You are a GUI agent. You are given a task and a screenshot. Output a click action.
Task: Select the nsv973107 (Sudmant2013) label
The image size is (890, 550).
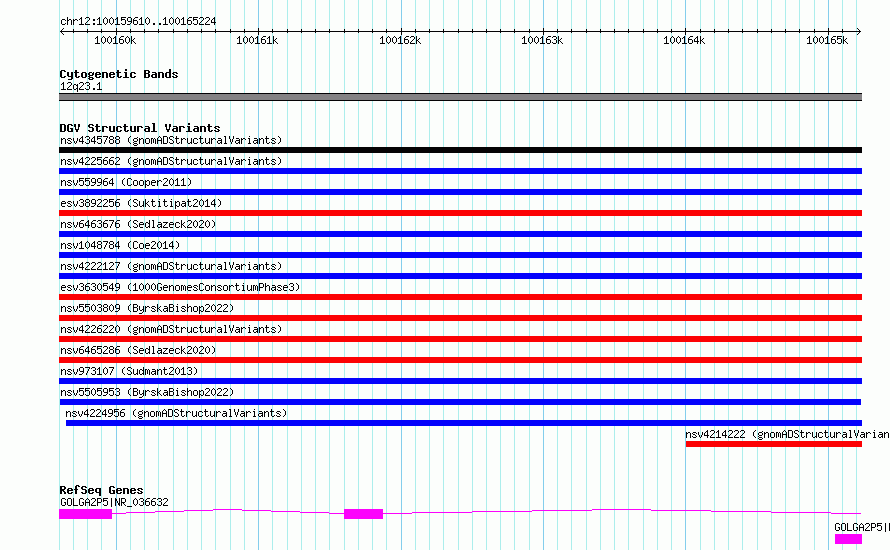[x=129, y=371]
